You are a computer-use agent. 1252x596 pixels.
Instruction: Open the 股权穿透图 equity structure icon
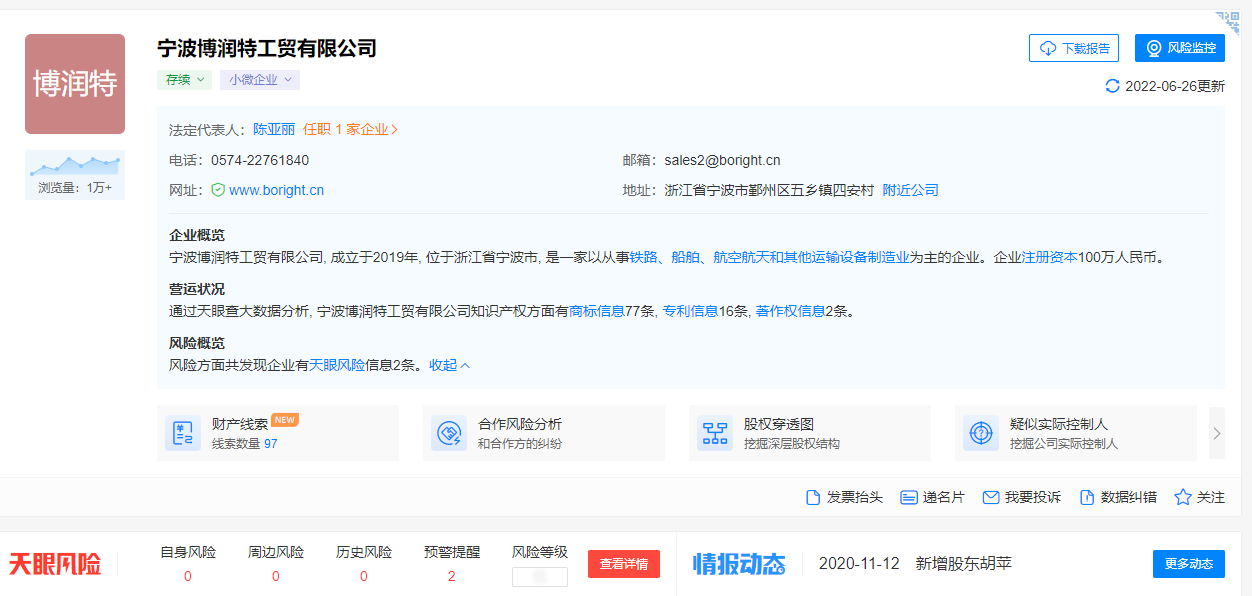click(715, 433)
